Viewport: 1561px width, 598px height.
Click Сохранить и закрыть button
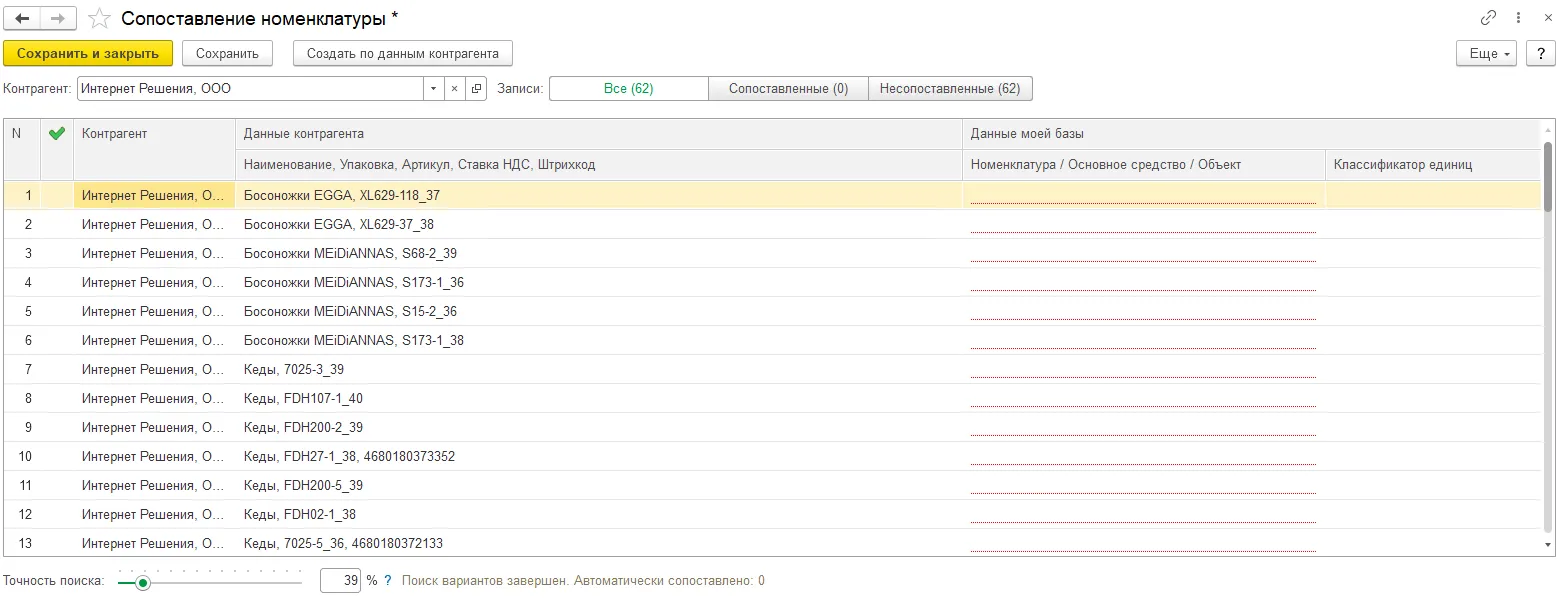(88, 53)
